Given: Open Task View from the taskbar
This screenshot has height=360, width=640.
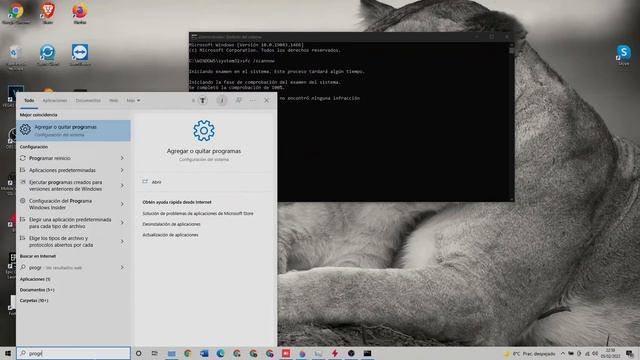Looking at the screenshot, I should (x=155, y=353).
